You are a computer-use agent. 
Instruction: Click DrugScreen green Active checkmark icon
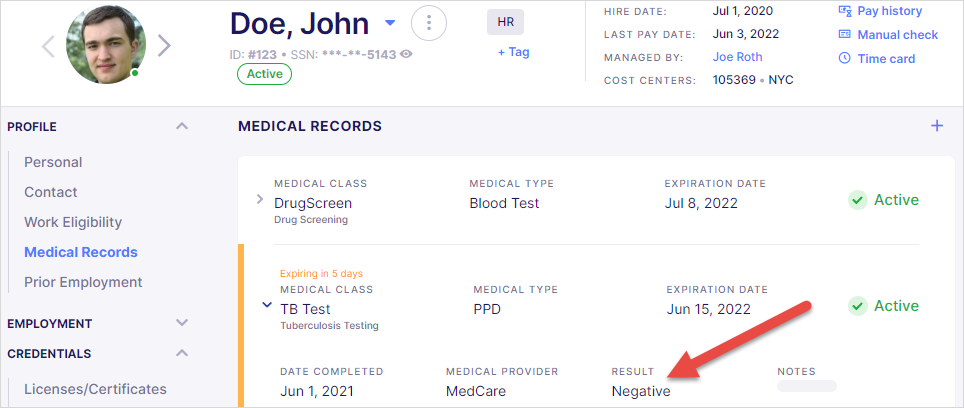click(858, 200)
